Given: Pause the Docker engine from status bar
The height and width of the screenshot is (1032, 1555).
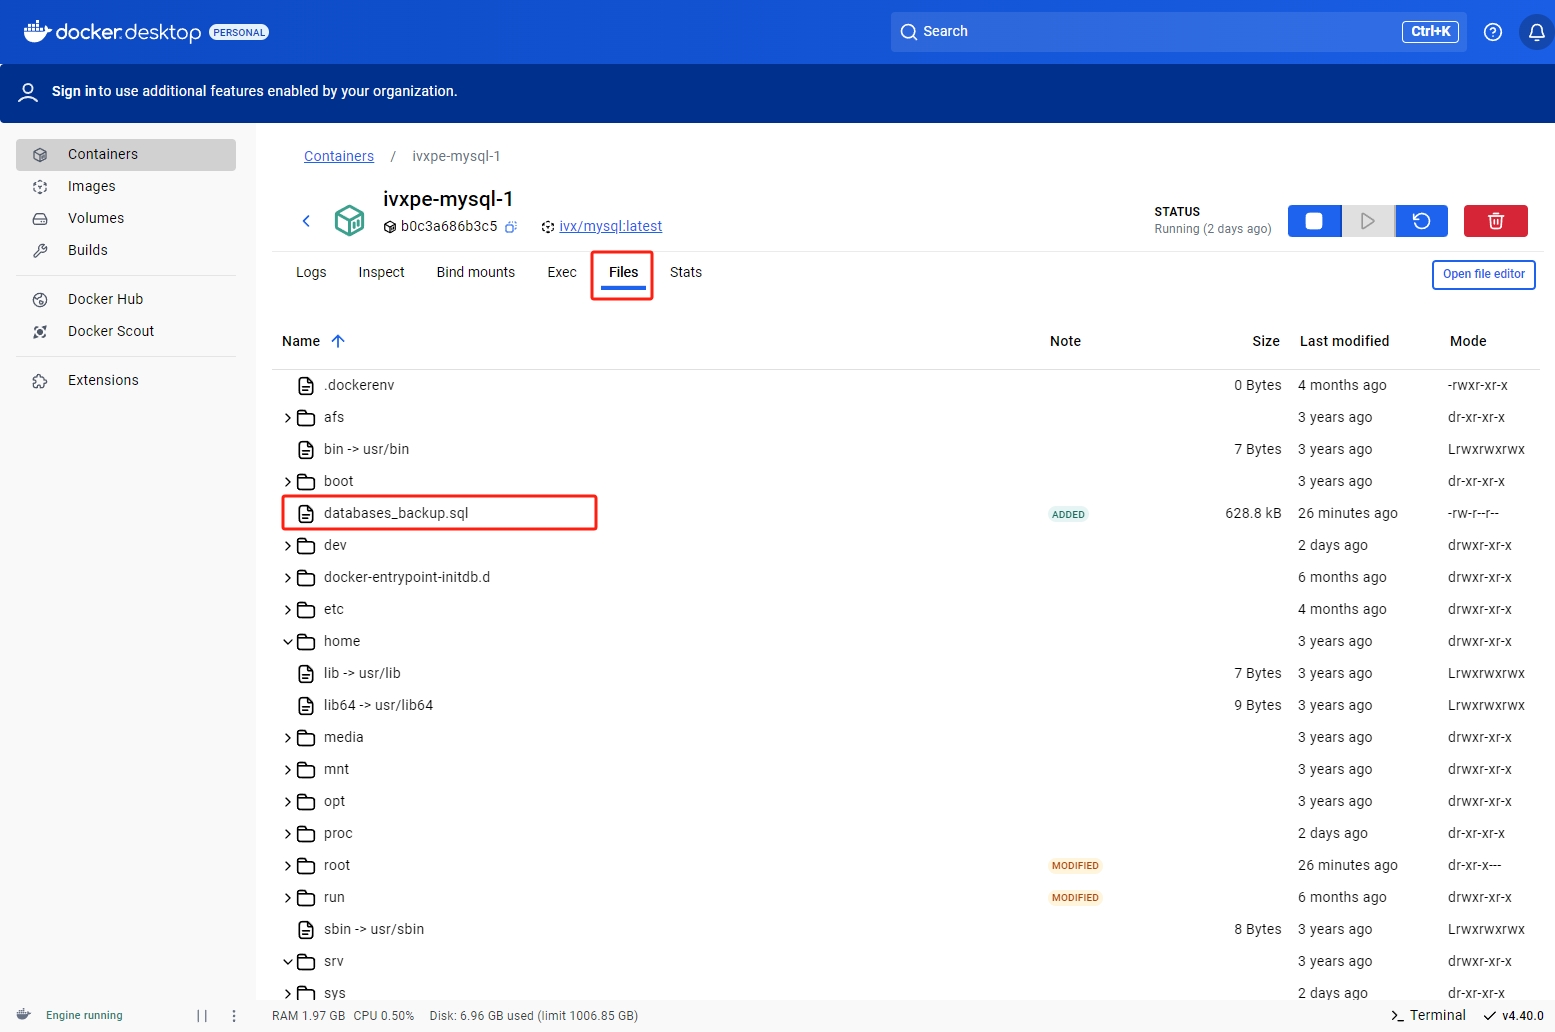Looking at the screenshot, I should pos(202,1016).
